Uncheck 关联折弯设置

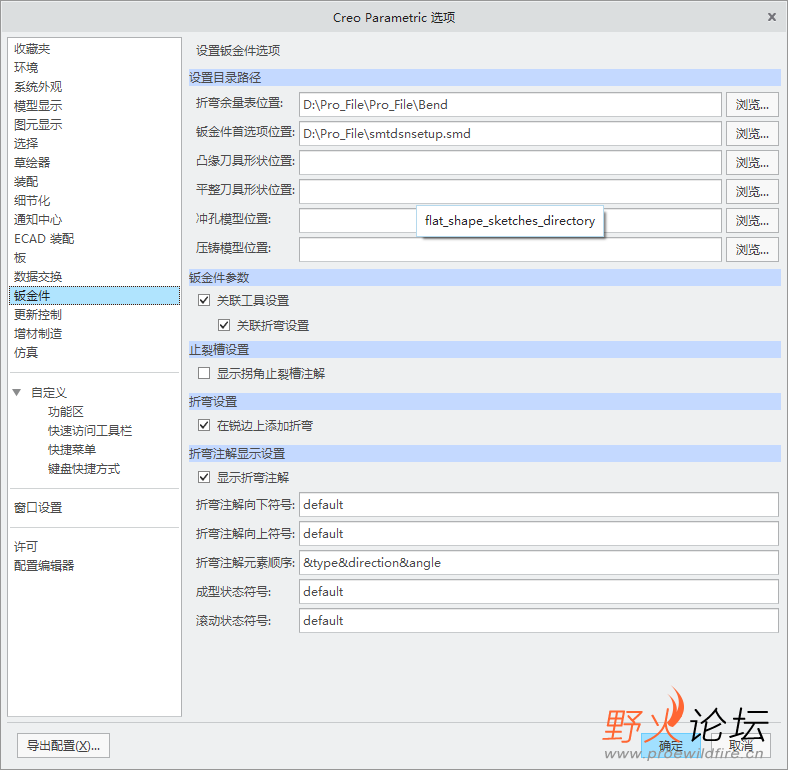pos(224,325)
